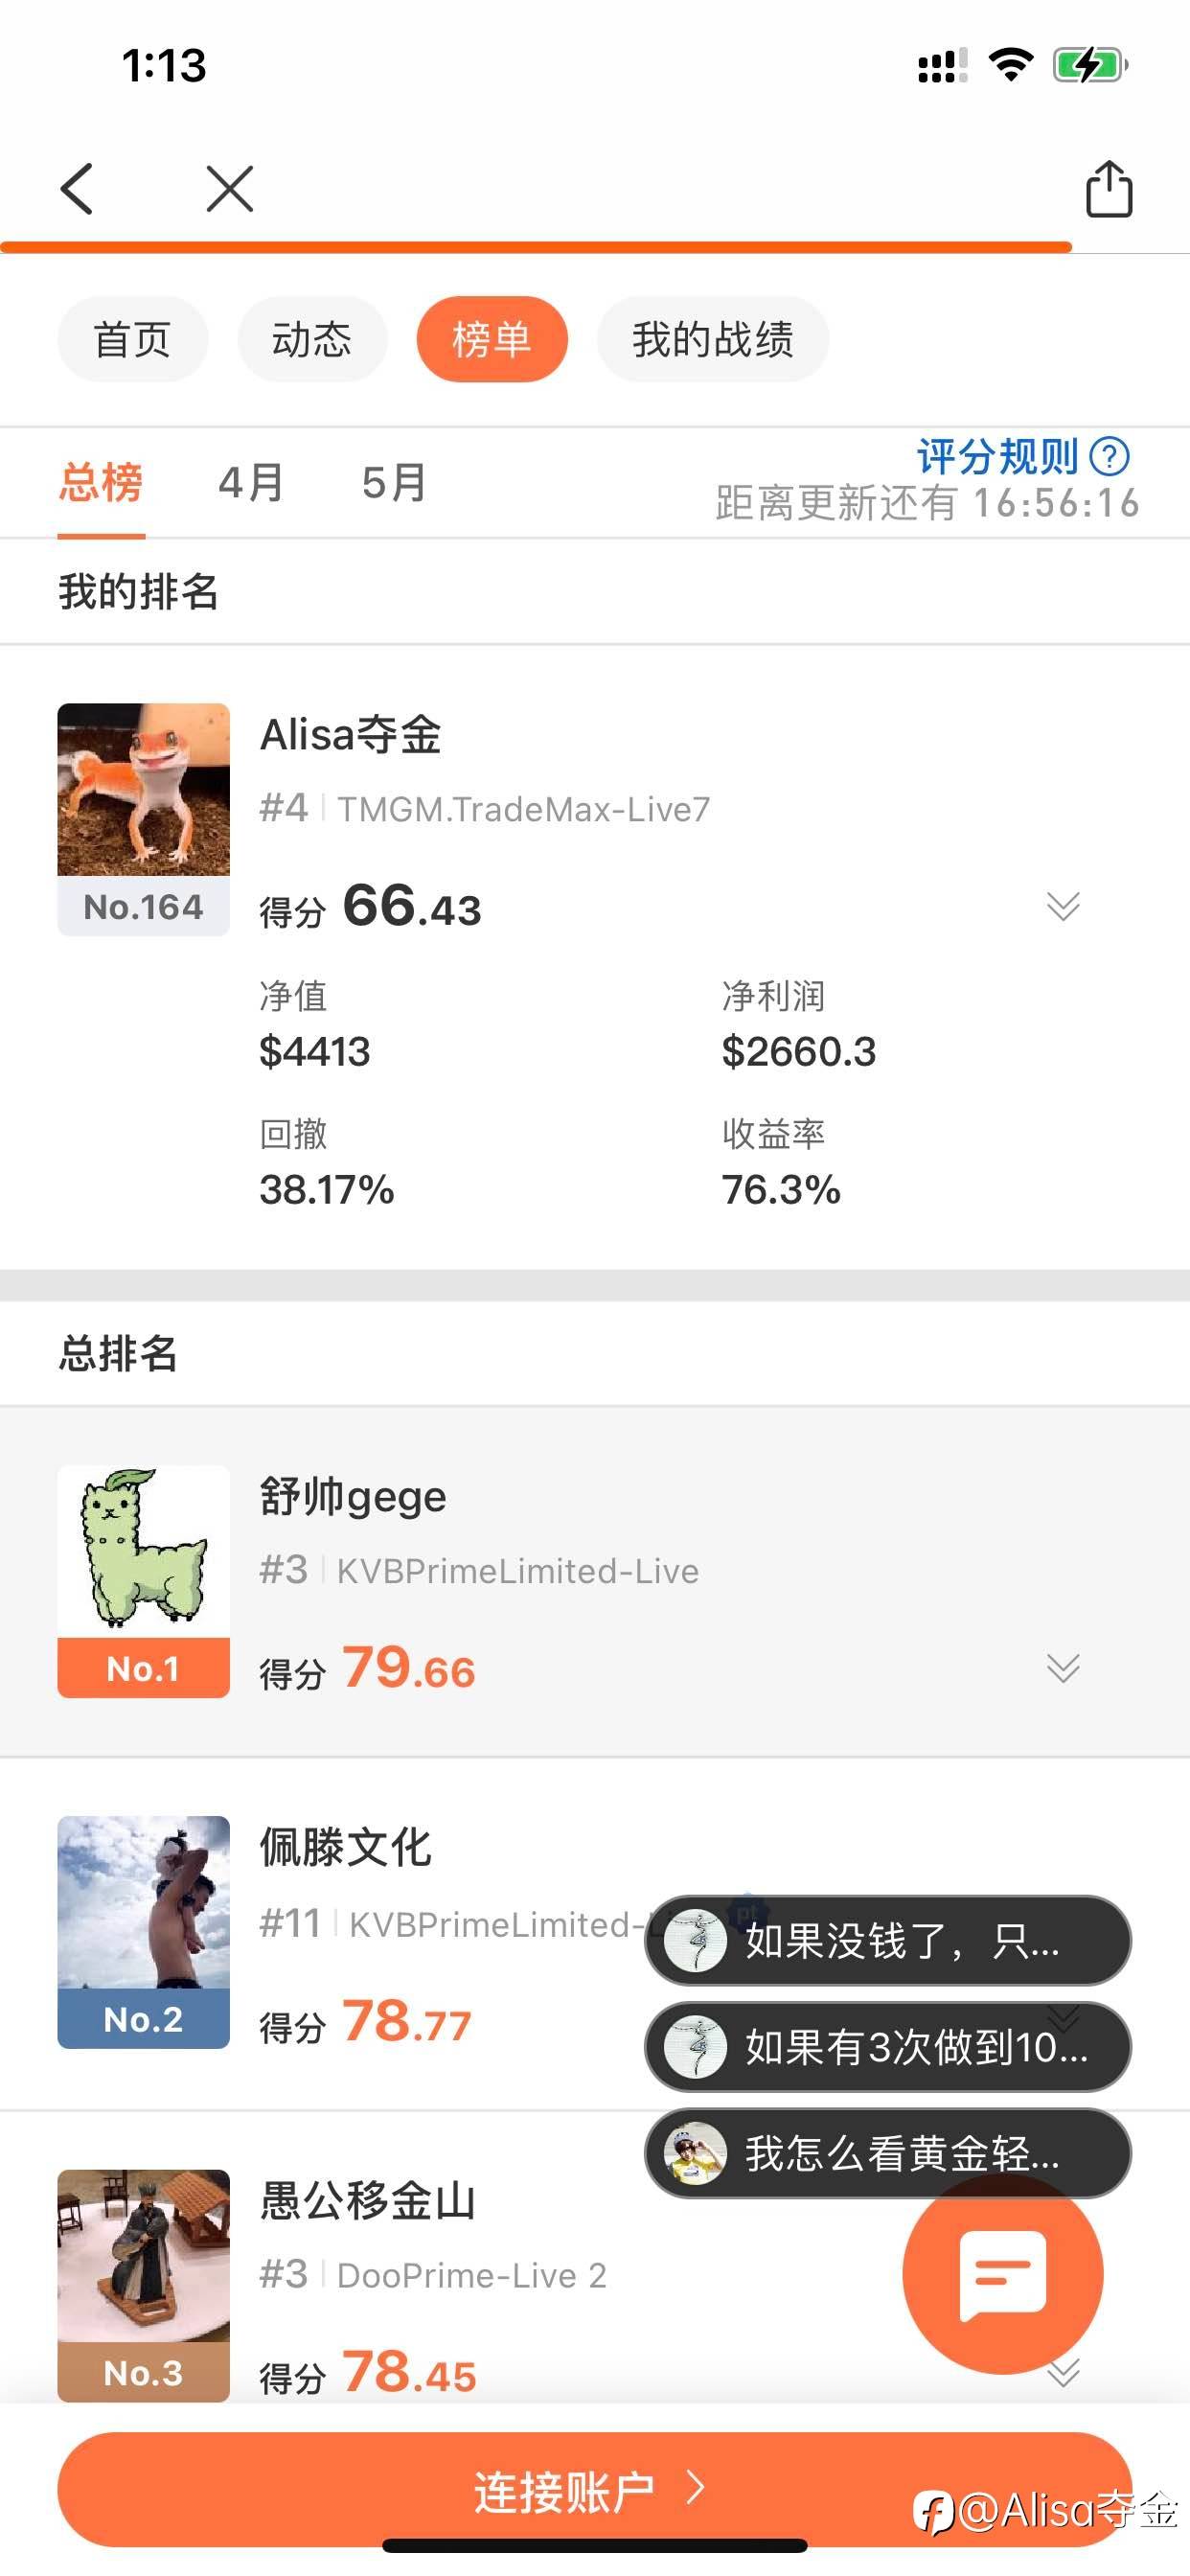Select the 4月 ranking period

251,483
